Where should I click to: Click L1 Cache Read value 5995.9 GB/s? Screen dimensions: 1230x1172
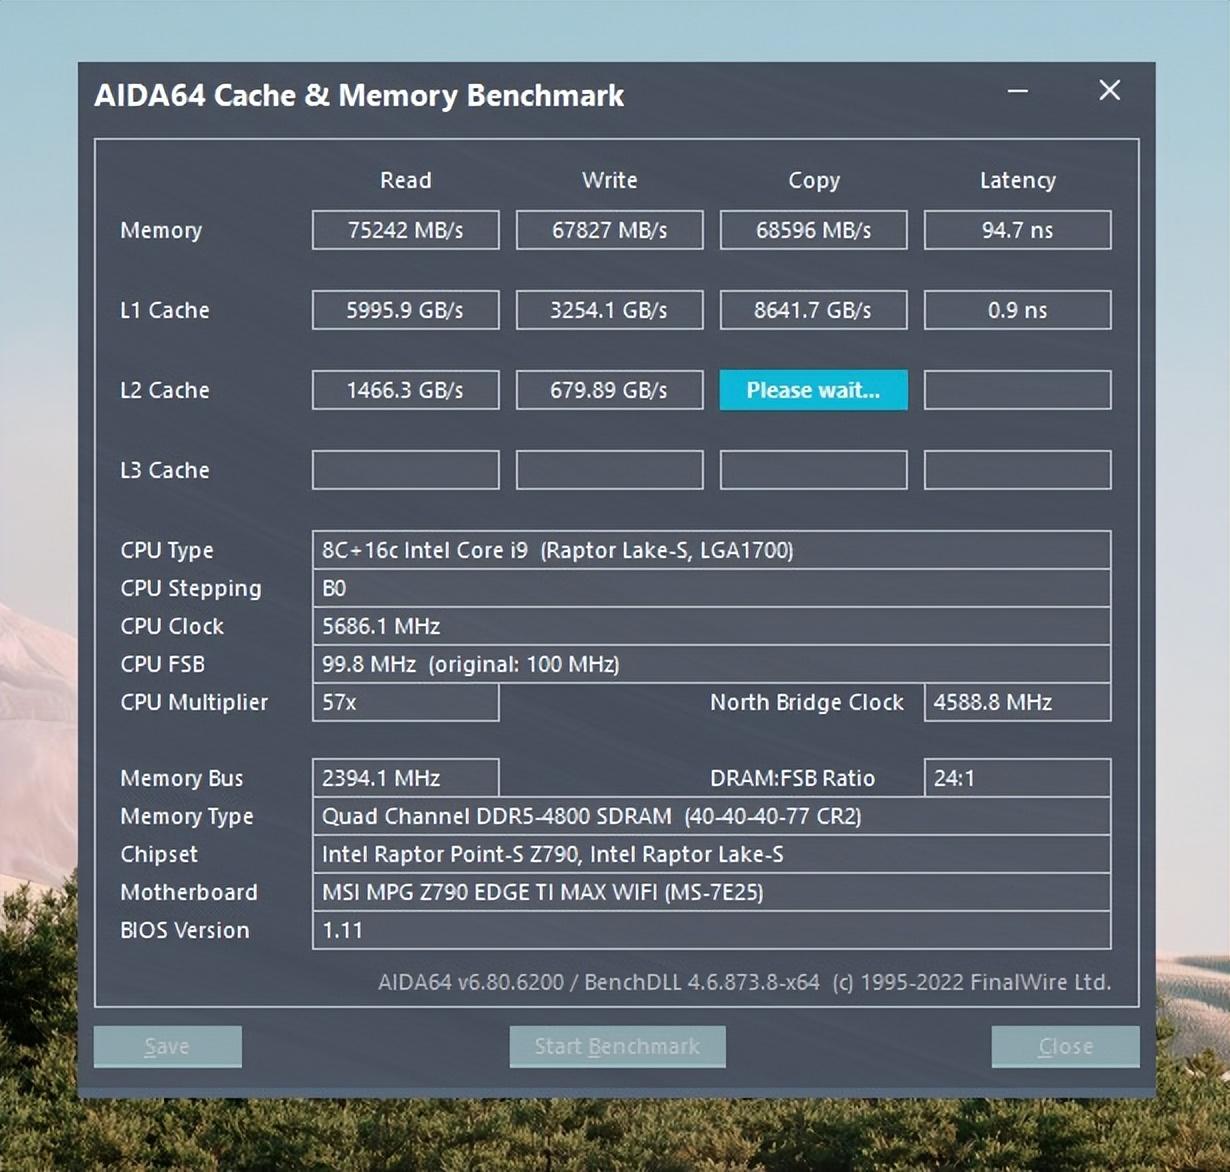tap(406, 310)
